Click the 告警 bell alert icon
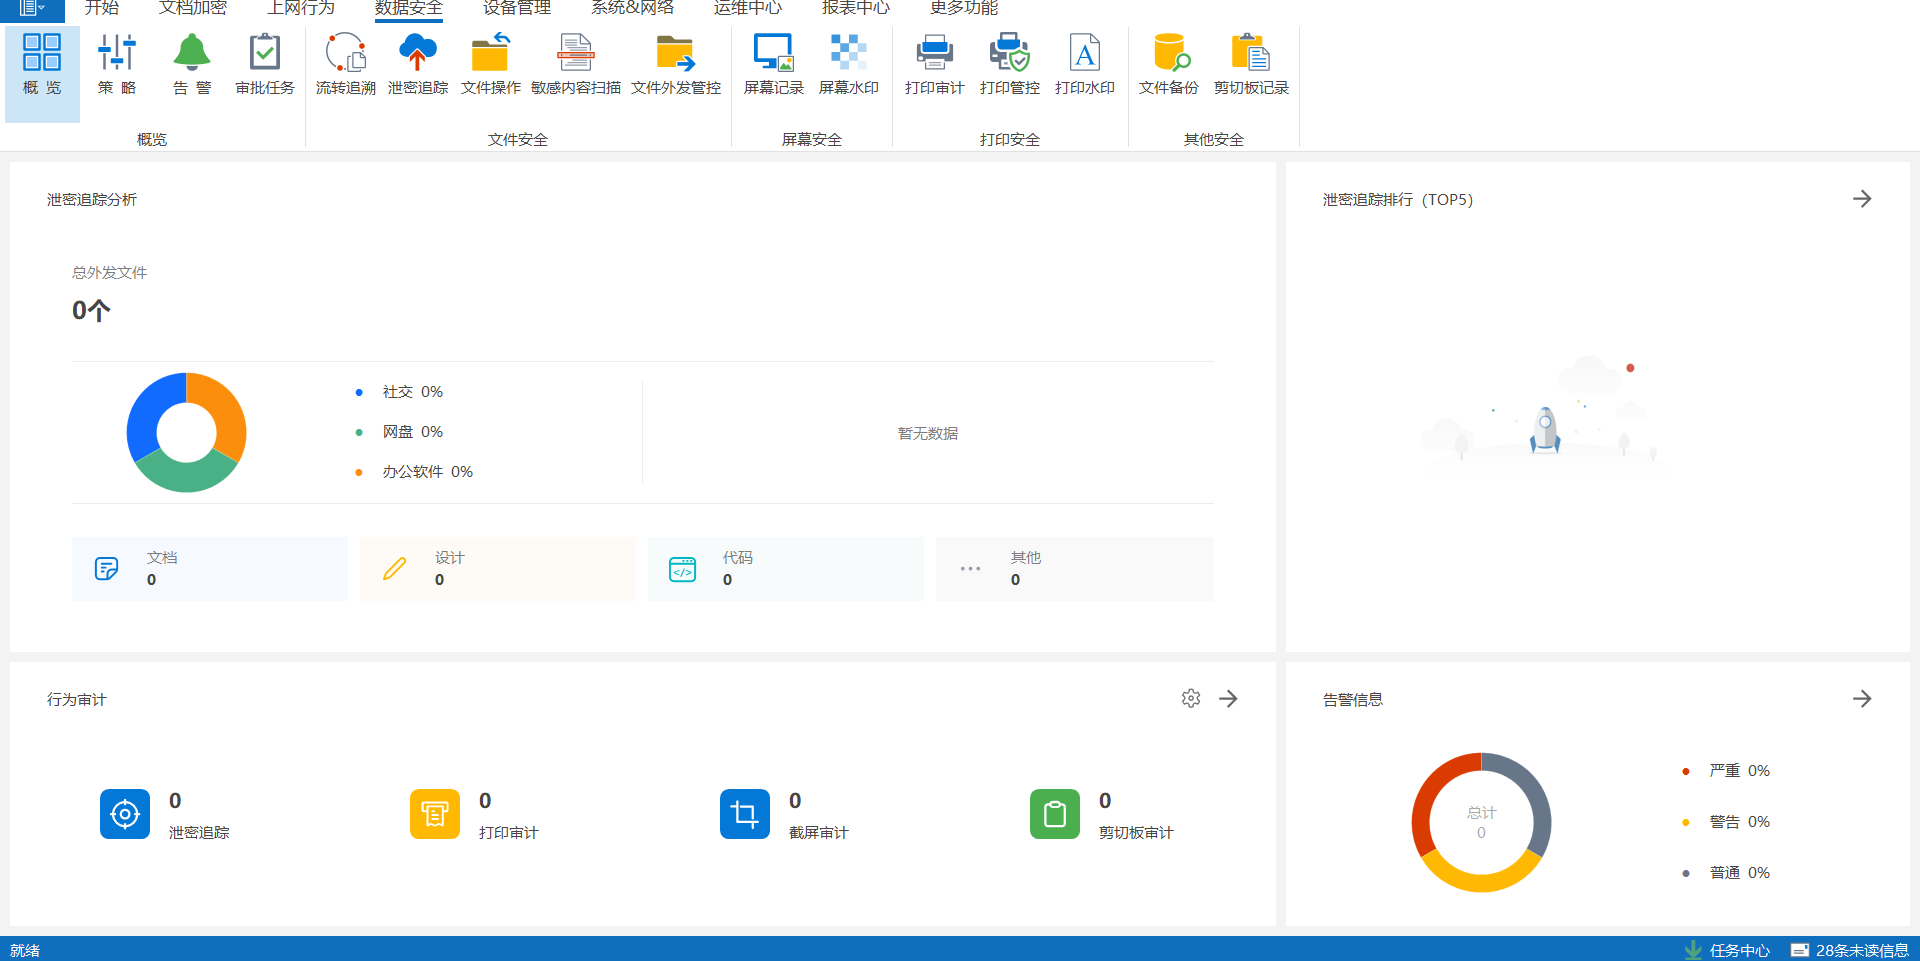 click(191, 52)
